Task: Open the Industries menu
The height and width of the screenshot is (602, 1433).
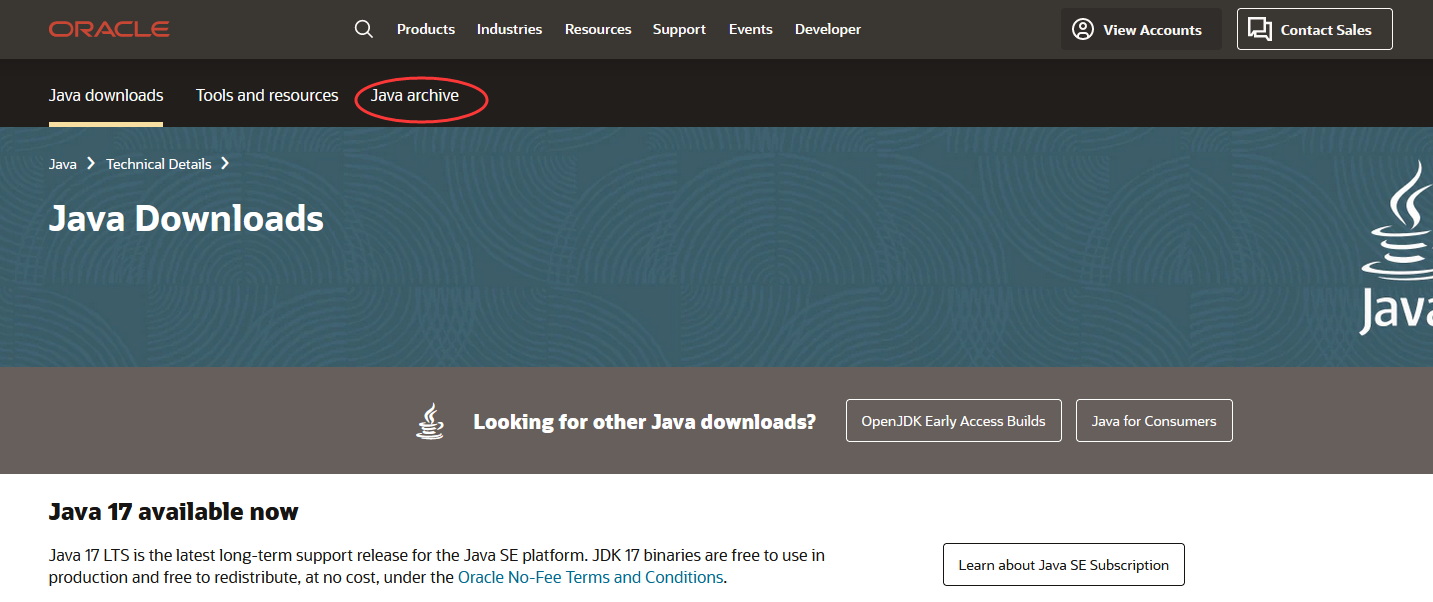Action: (509, 29)
